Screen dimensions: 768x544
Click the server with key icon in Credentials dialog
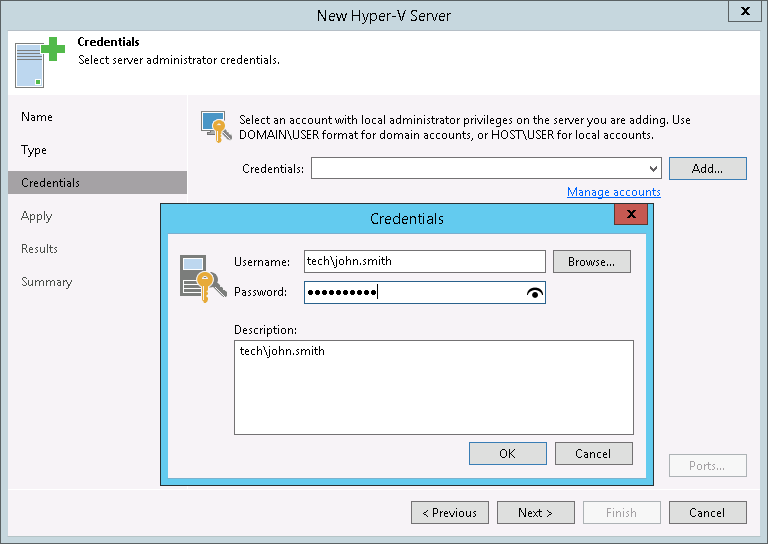pyautogui.click(x=203, y=279)
